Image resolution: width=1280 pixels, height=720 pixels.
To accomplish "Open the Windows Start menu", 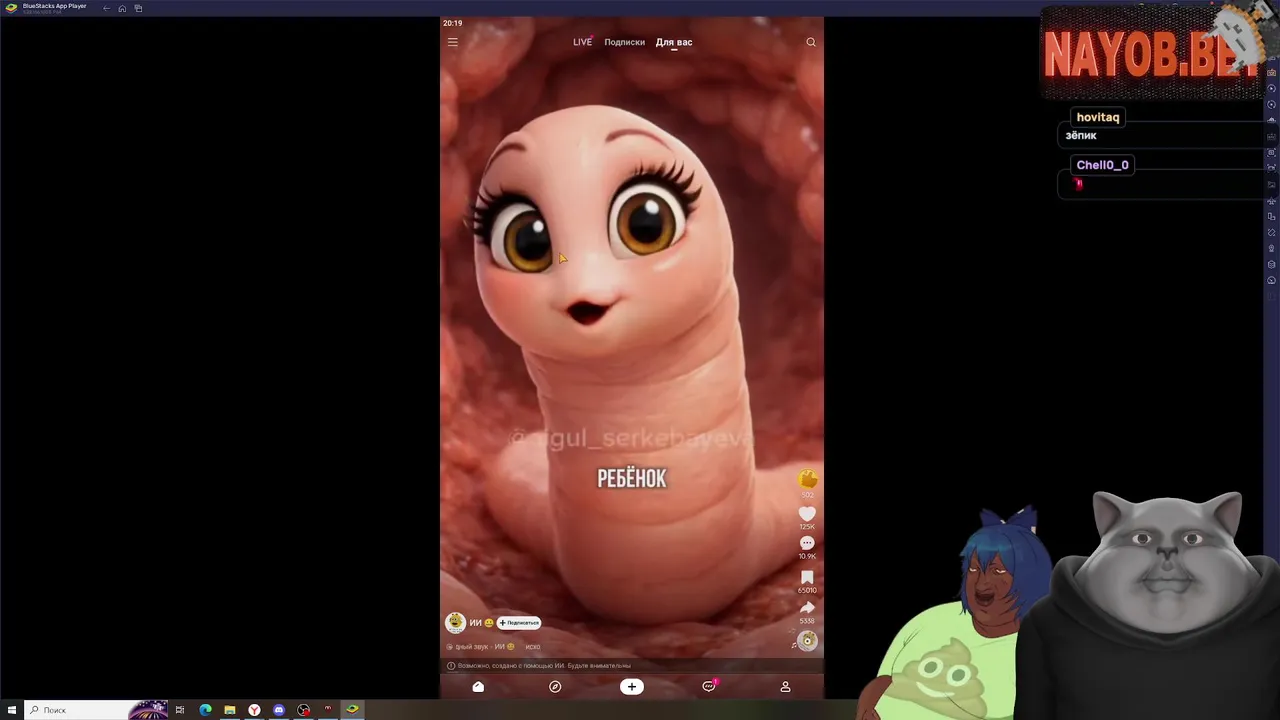I will point(12,710).
